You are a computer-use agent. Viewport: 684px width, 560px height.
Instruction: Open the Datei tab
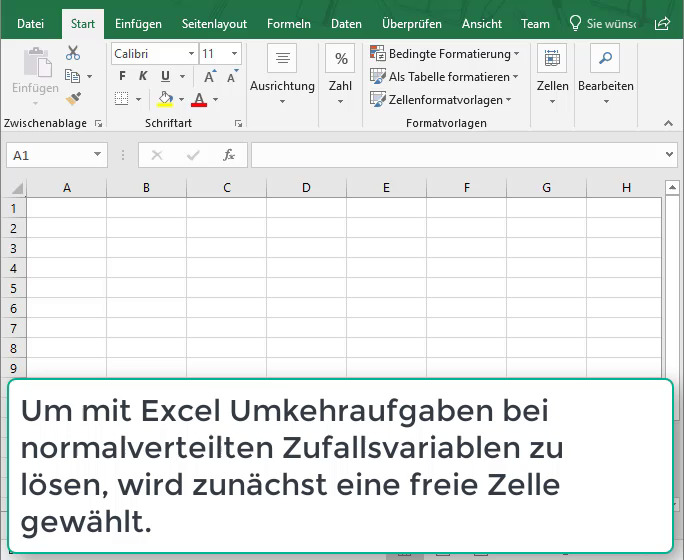31,24
